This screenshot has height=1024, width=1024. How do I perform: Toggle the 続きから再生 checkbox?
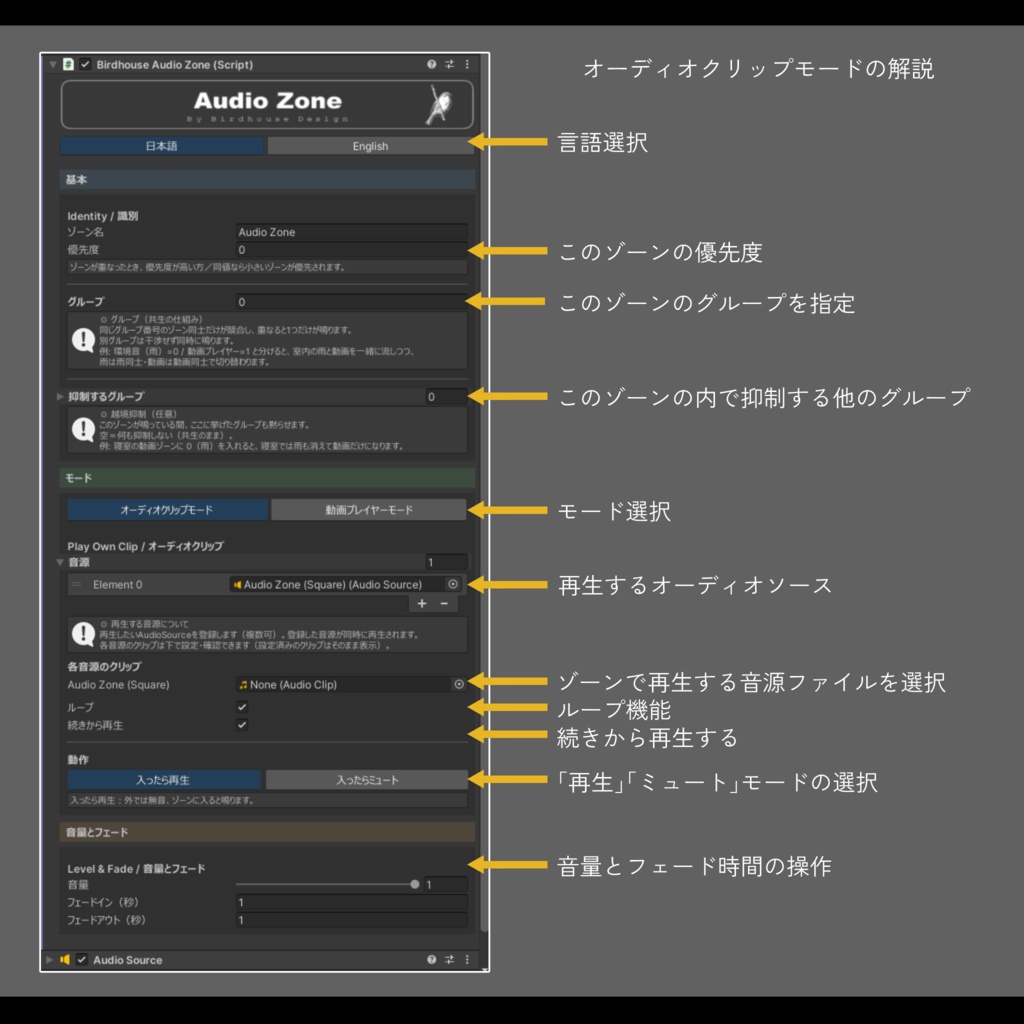coord(242,724)
